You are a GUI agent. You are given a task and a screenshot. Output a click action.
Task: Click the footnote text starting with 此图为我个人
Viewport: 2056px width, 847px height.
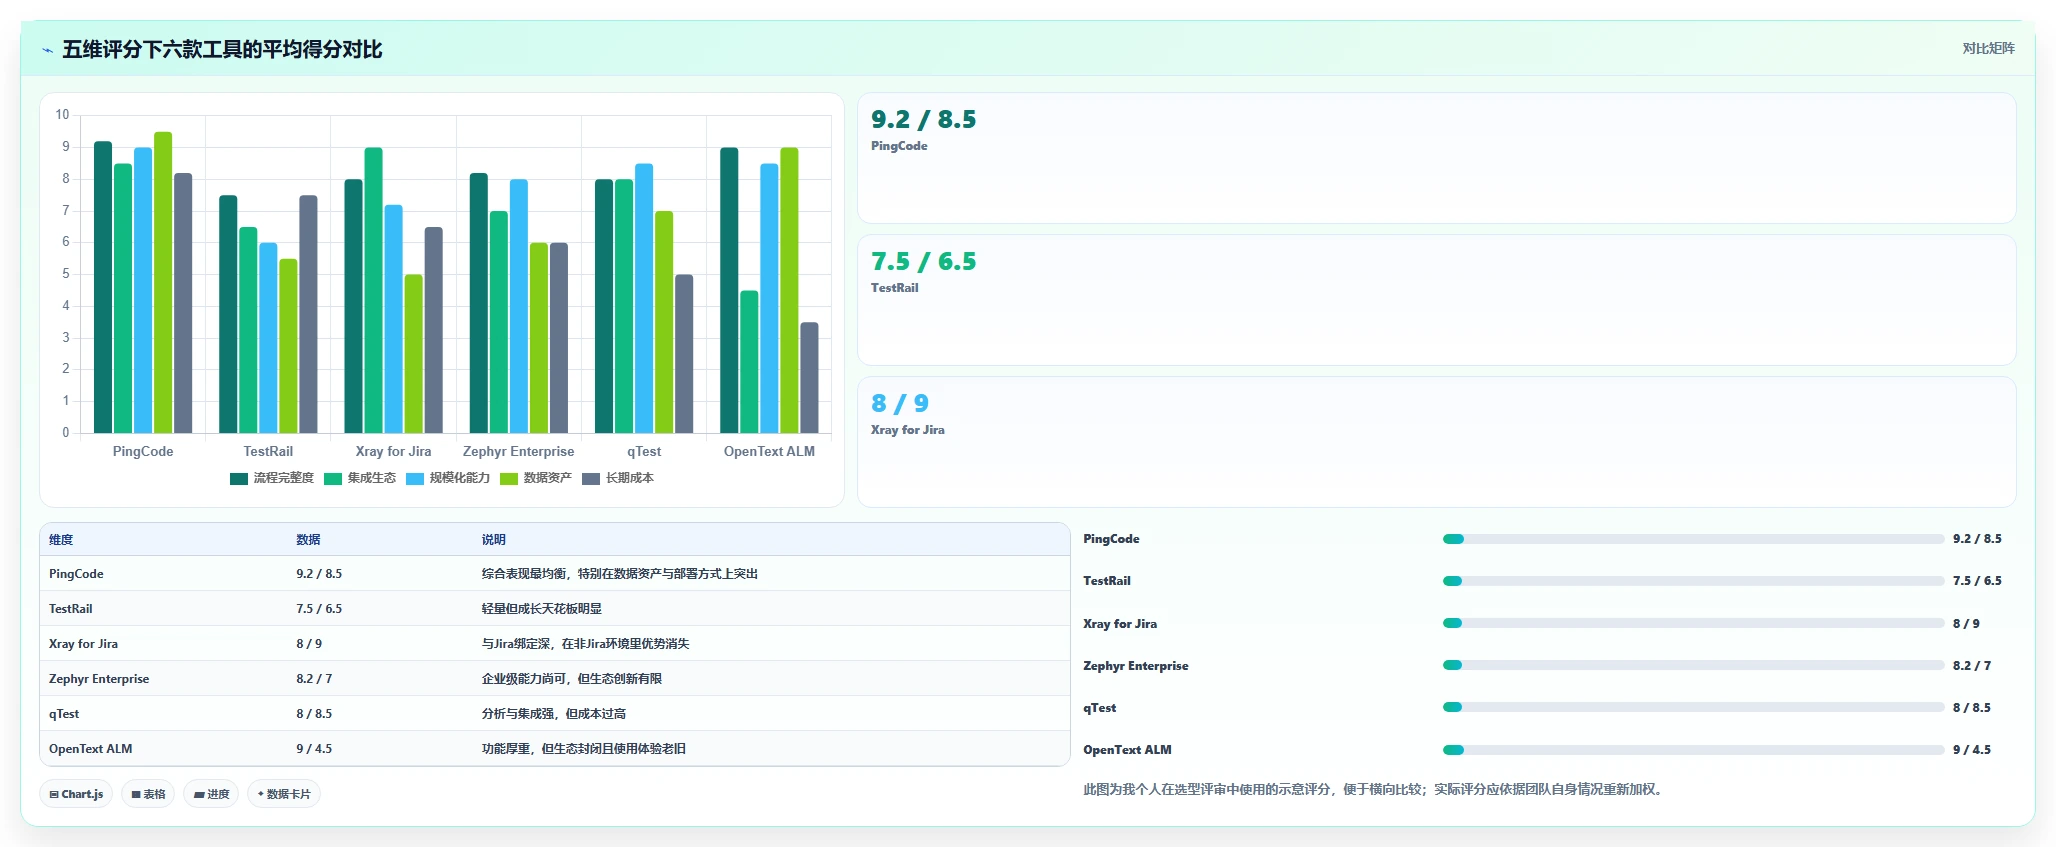(x=1375, y=790)
